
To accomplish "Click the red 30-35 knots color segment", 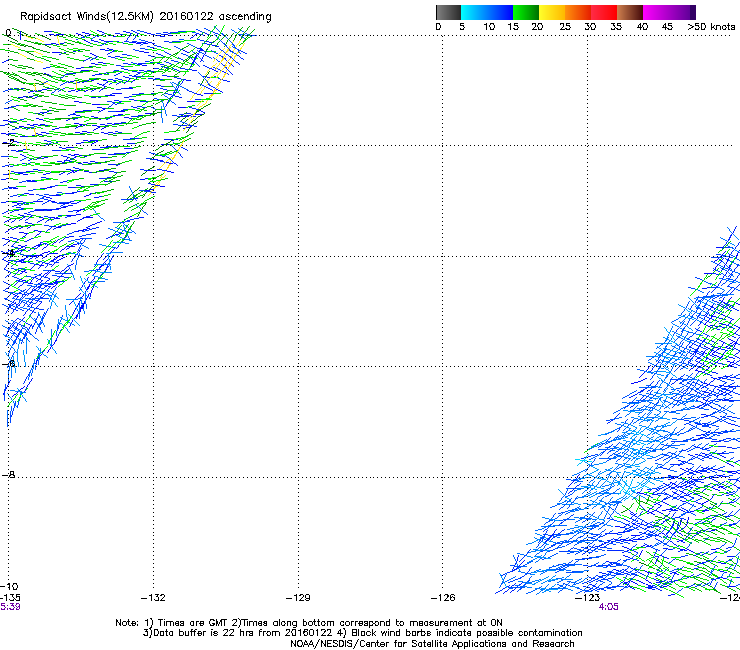I will [604, 12].
